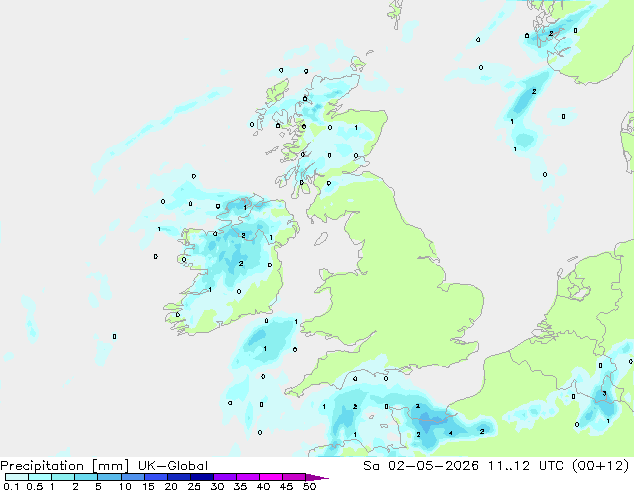Click the '20' legend scale label
This screenshot has width=634, height=490.
pyautogui.click(x=171, y=486)
